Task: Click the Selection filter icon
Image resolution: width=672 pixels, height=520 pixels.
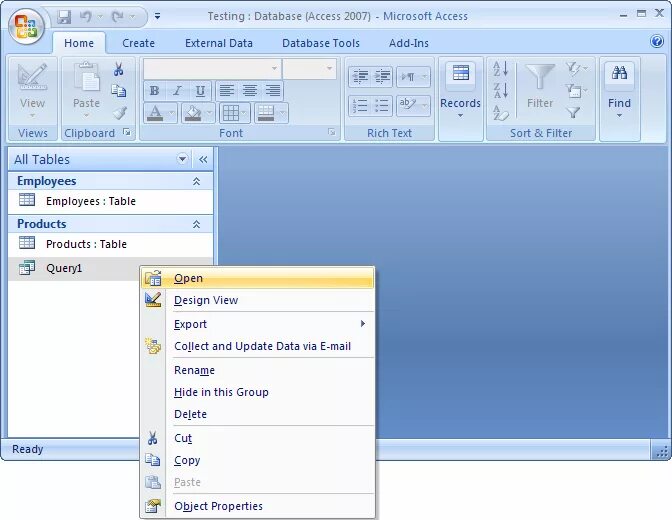Action: click(x=575, y=69)
